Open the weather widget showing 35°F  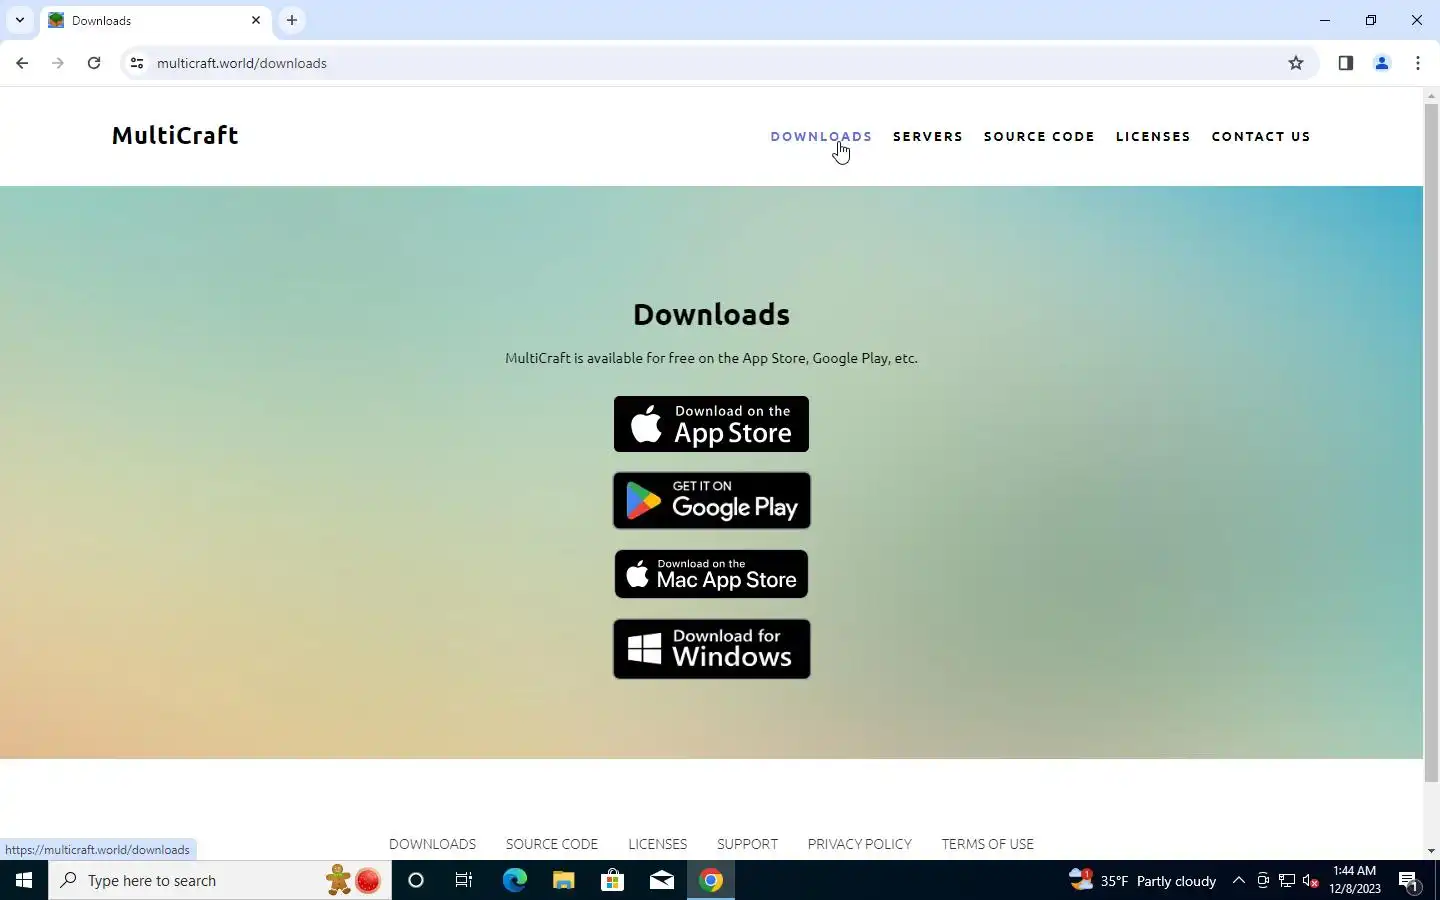(x=1143, y=880)
